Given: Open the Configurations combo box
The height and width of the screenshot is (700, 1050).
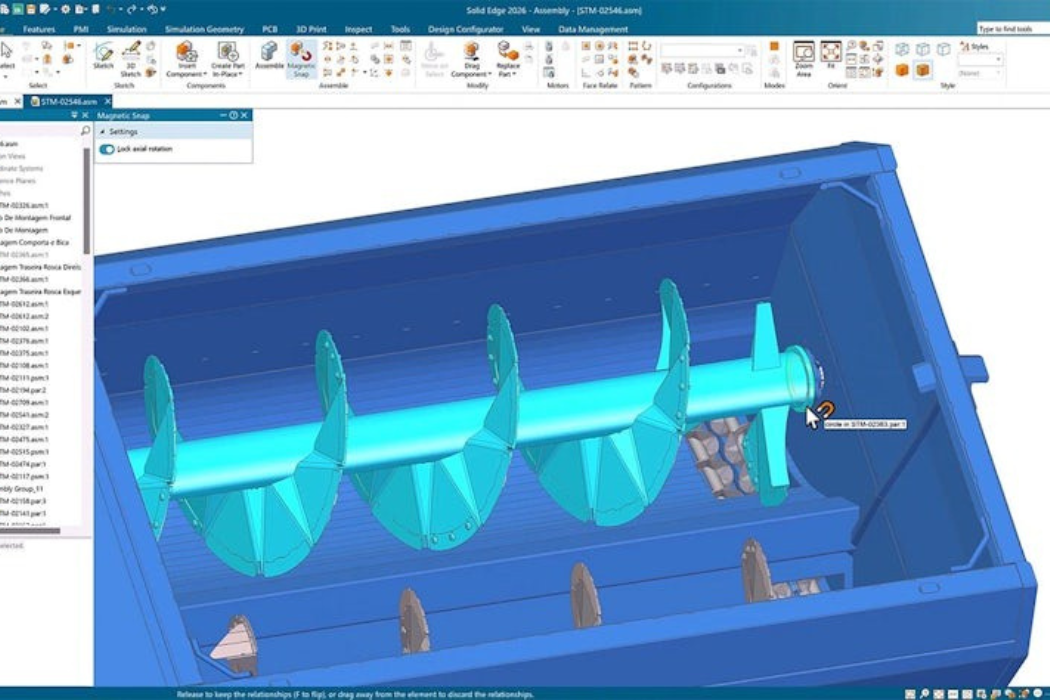Looking at the screenshot, I should (702, 50).
